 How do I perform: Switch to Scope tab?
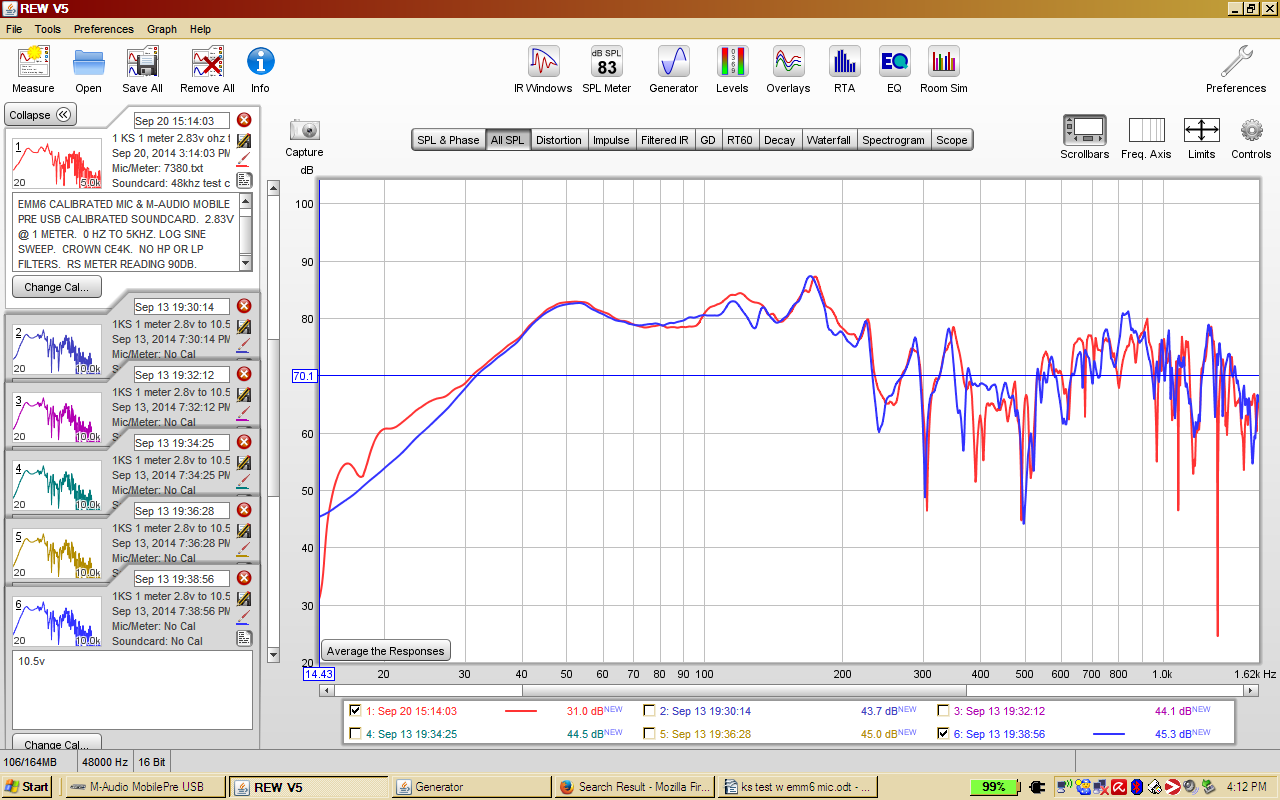[x=952, y=140]
